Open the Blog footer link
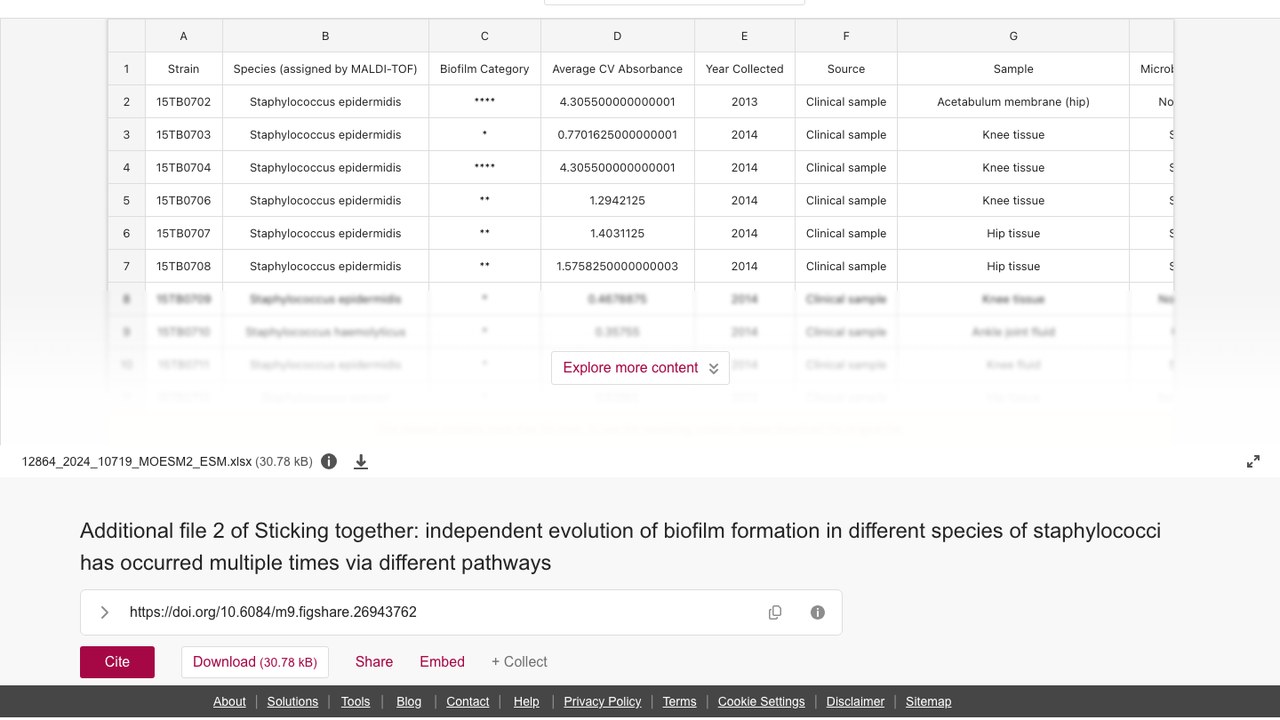 coord(409,701)
